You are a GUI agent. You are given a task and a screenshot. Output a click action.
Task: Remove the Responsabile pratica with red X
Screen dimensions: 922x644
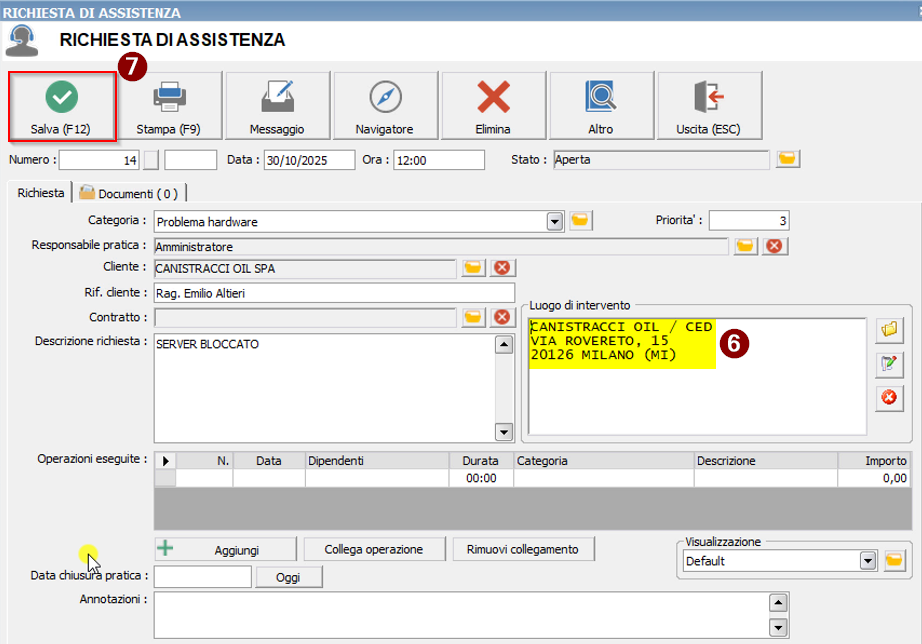click(x=773, y=246)
